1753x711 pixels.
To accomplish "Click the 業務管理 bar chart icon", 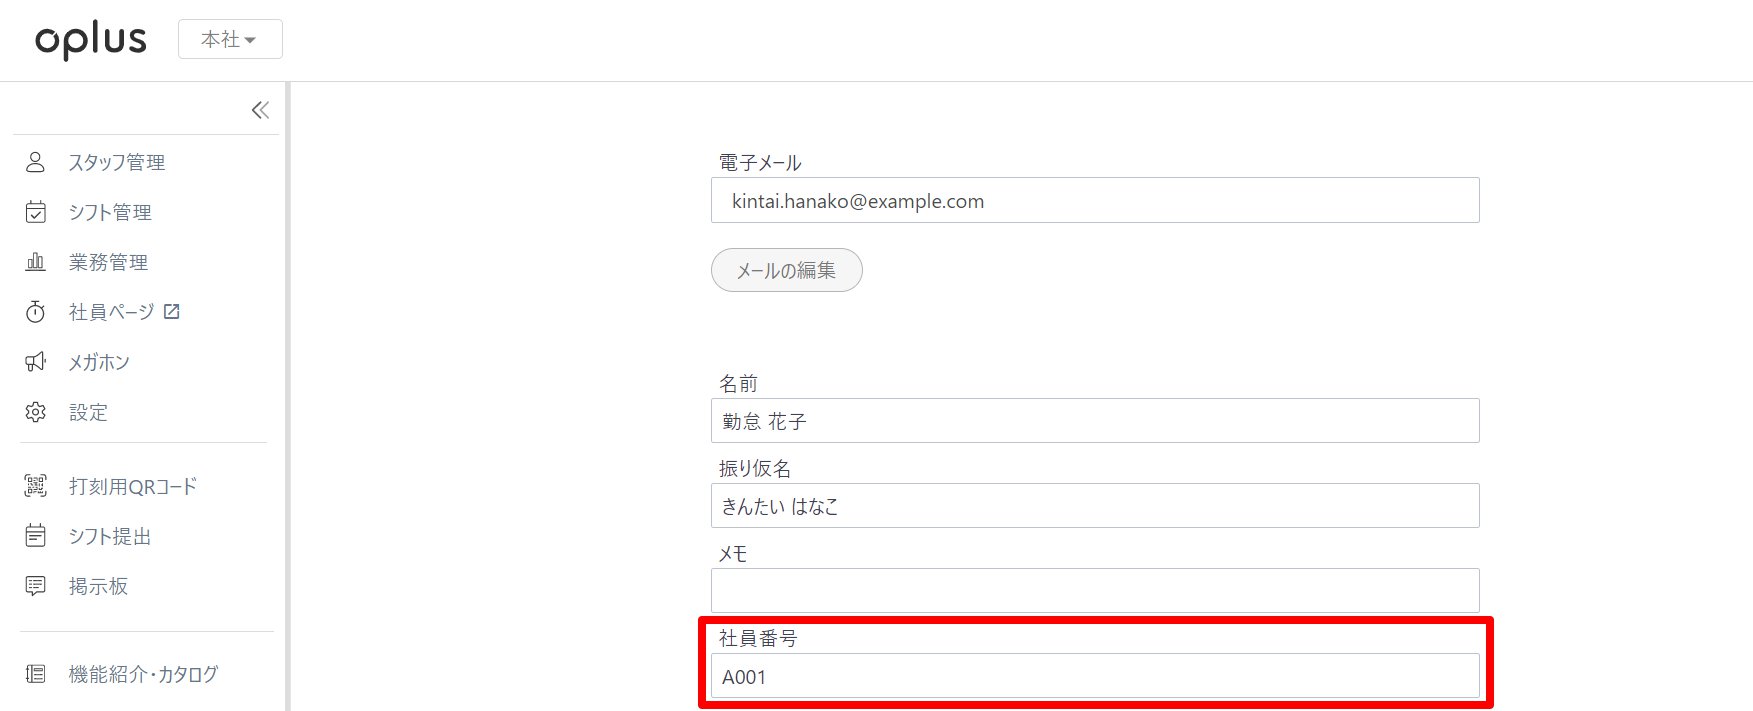I will [x=35, y=262].
